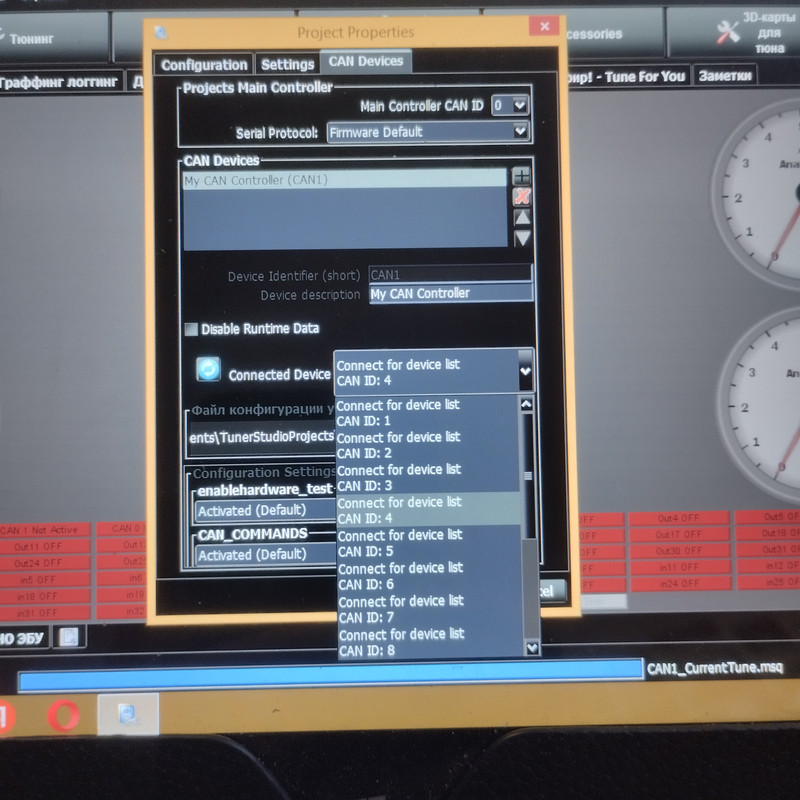Image resolution: width=800 pixels, height=800 pixels.
Task: Click the Device description My CAN Controller field
Action: pyautogui.click(x=451, y=293)
